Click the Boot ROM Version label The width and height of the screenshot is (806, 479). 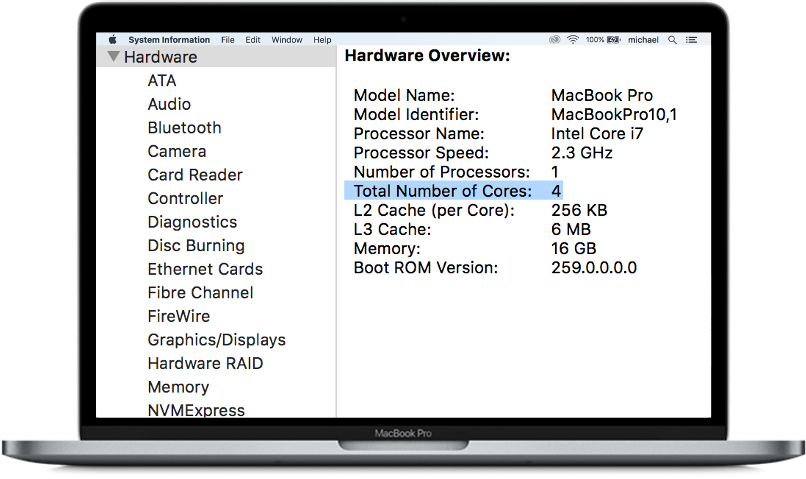tap(426, 268)
